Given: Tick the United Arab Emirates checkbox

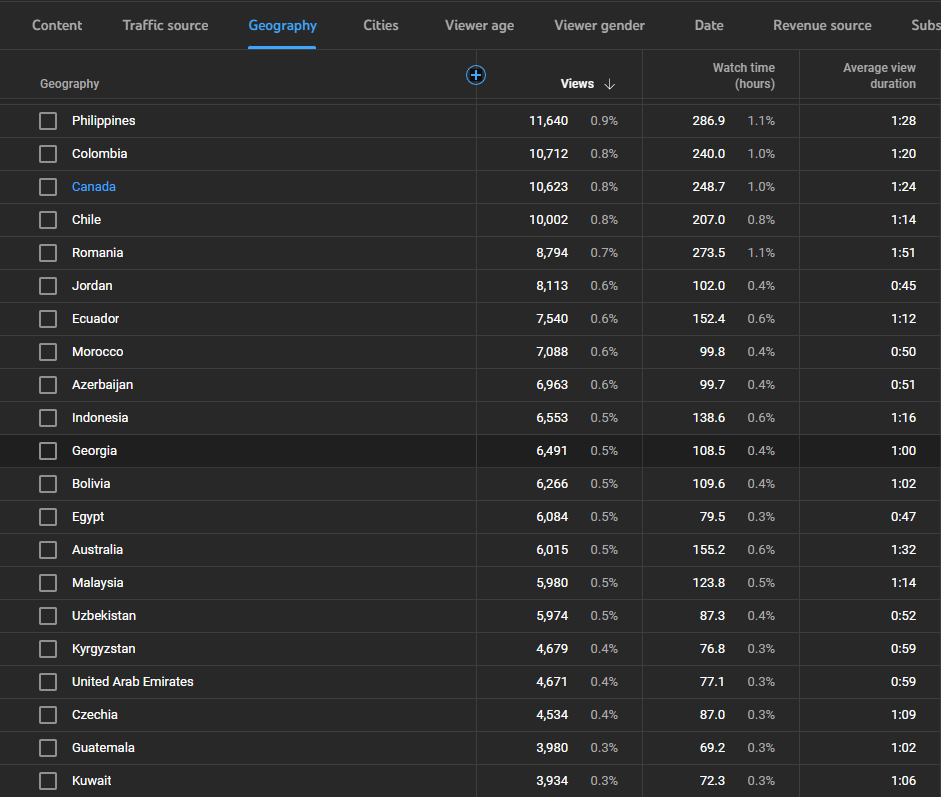Looking at the screenshot, I should (48, 682).
